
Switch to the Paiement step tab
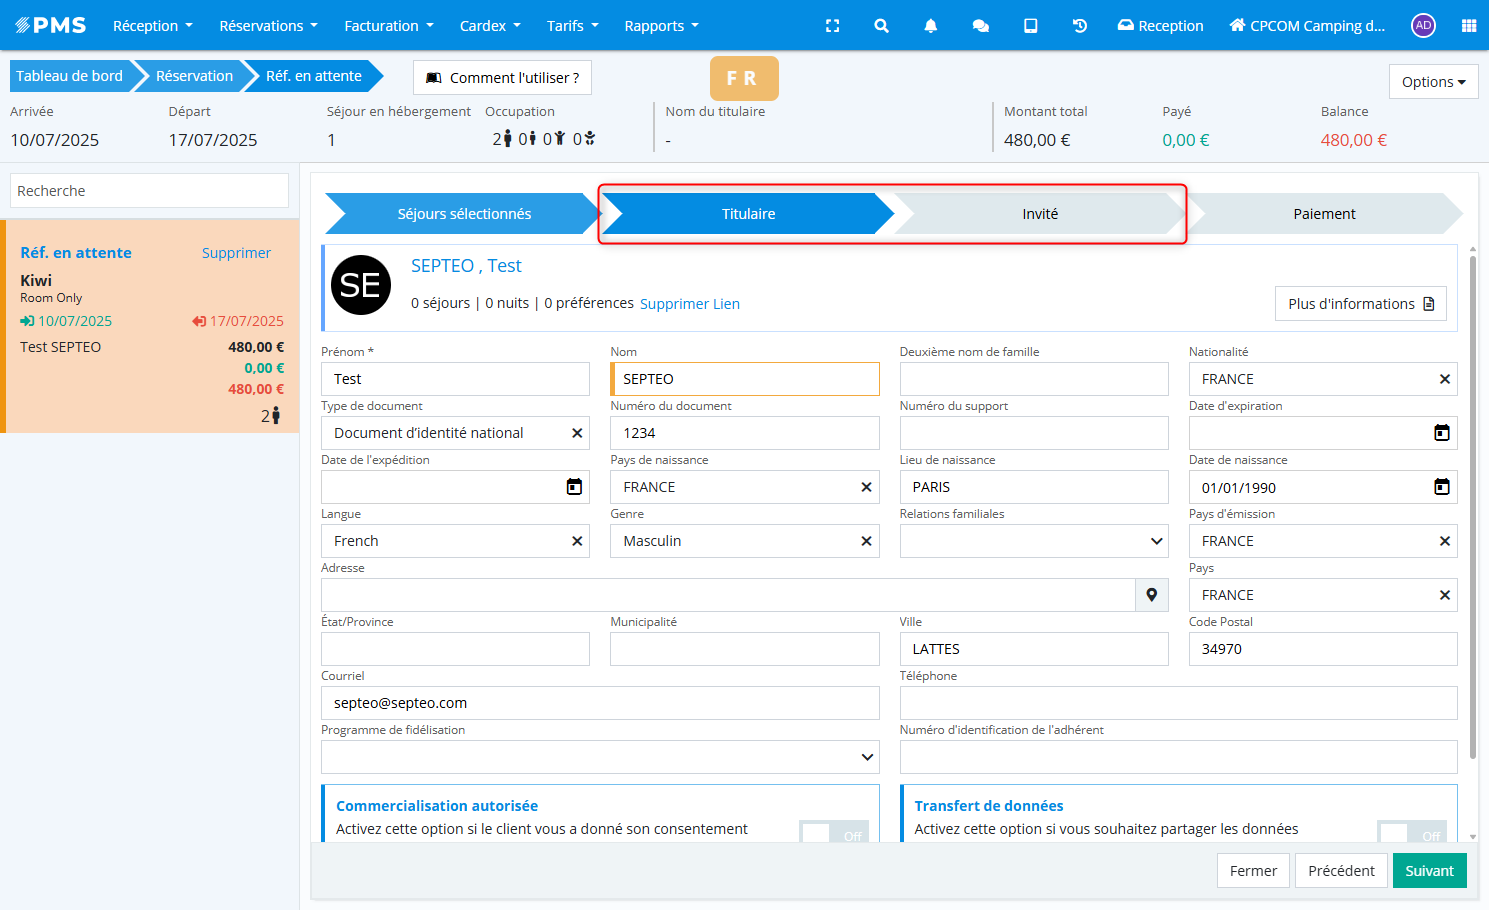point(1323,214)
